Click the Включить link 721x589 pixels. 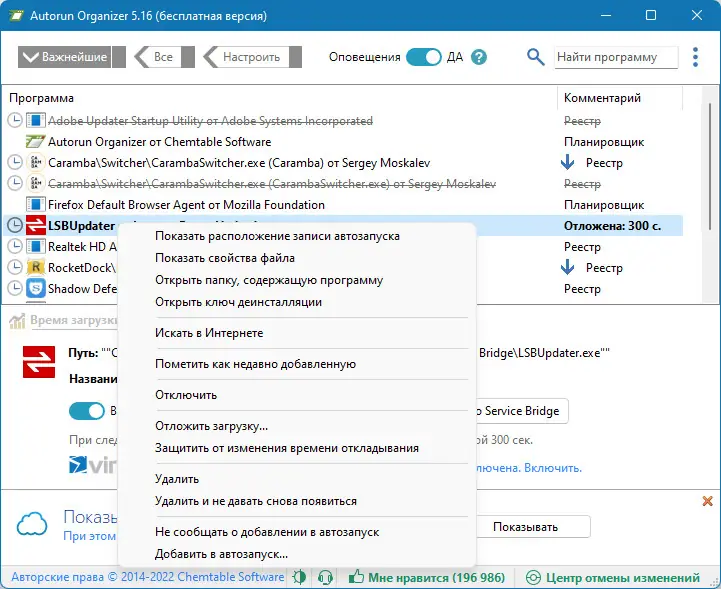click(x=553, y=468)
